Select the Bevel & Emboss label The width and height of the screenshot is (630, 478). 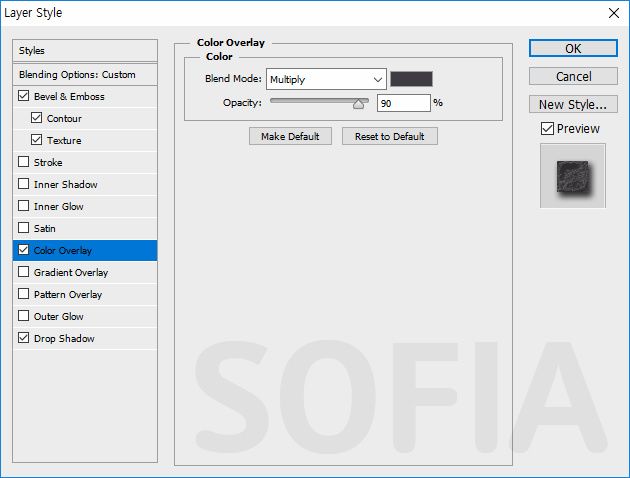point(69,96)
